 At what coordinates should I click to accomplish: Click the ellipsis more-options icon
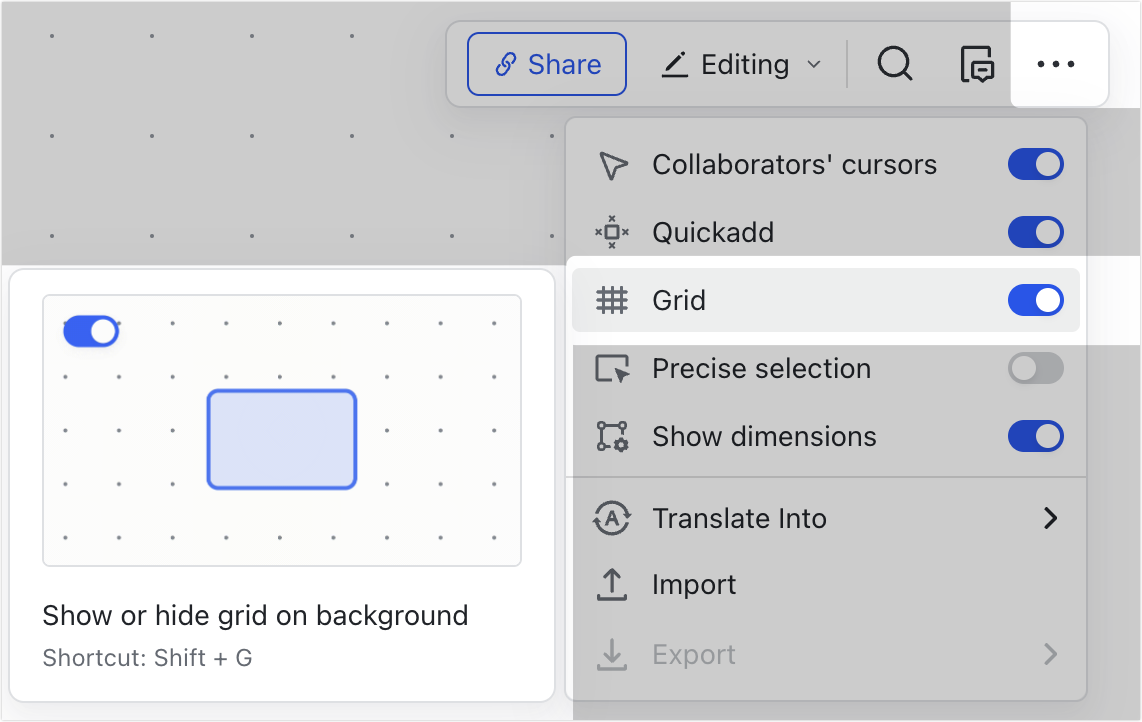pyautogui.click(x=1057, y=63)
